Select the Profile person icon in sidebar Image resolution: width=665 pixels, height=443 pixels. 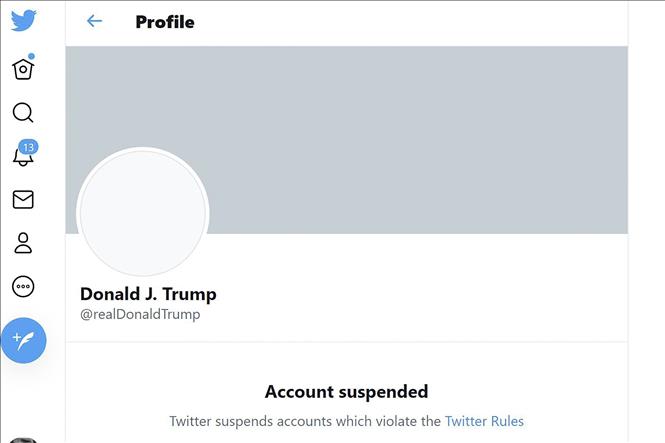tap(23, 243)
